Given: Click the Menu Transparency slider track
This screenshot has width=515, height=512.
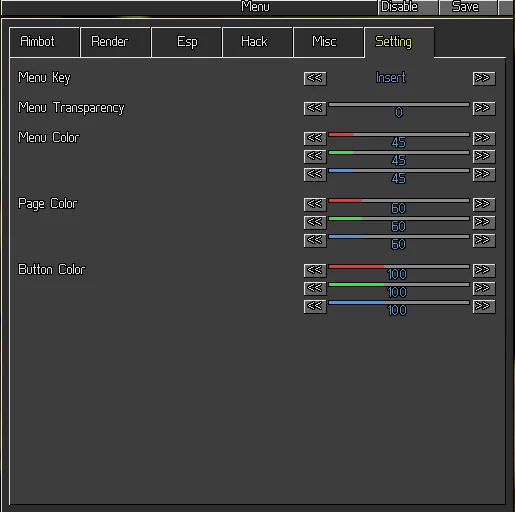Looking at the screenshot, I should tap(399, 105).
